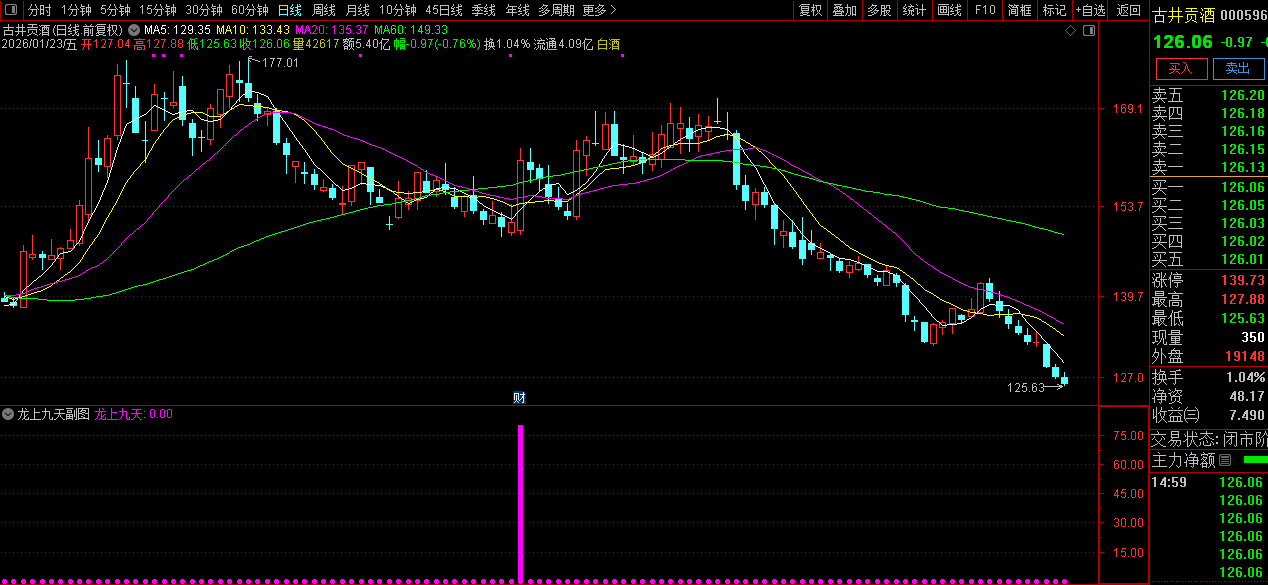Open the 统计 statistics tool
The height and width of the screenshot is (585, 1268).
click(x=914, y=10)
